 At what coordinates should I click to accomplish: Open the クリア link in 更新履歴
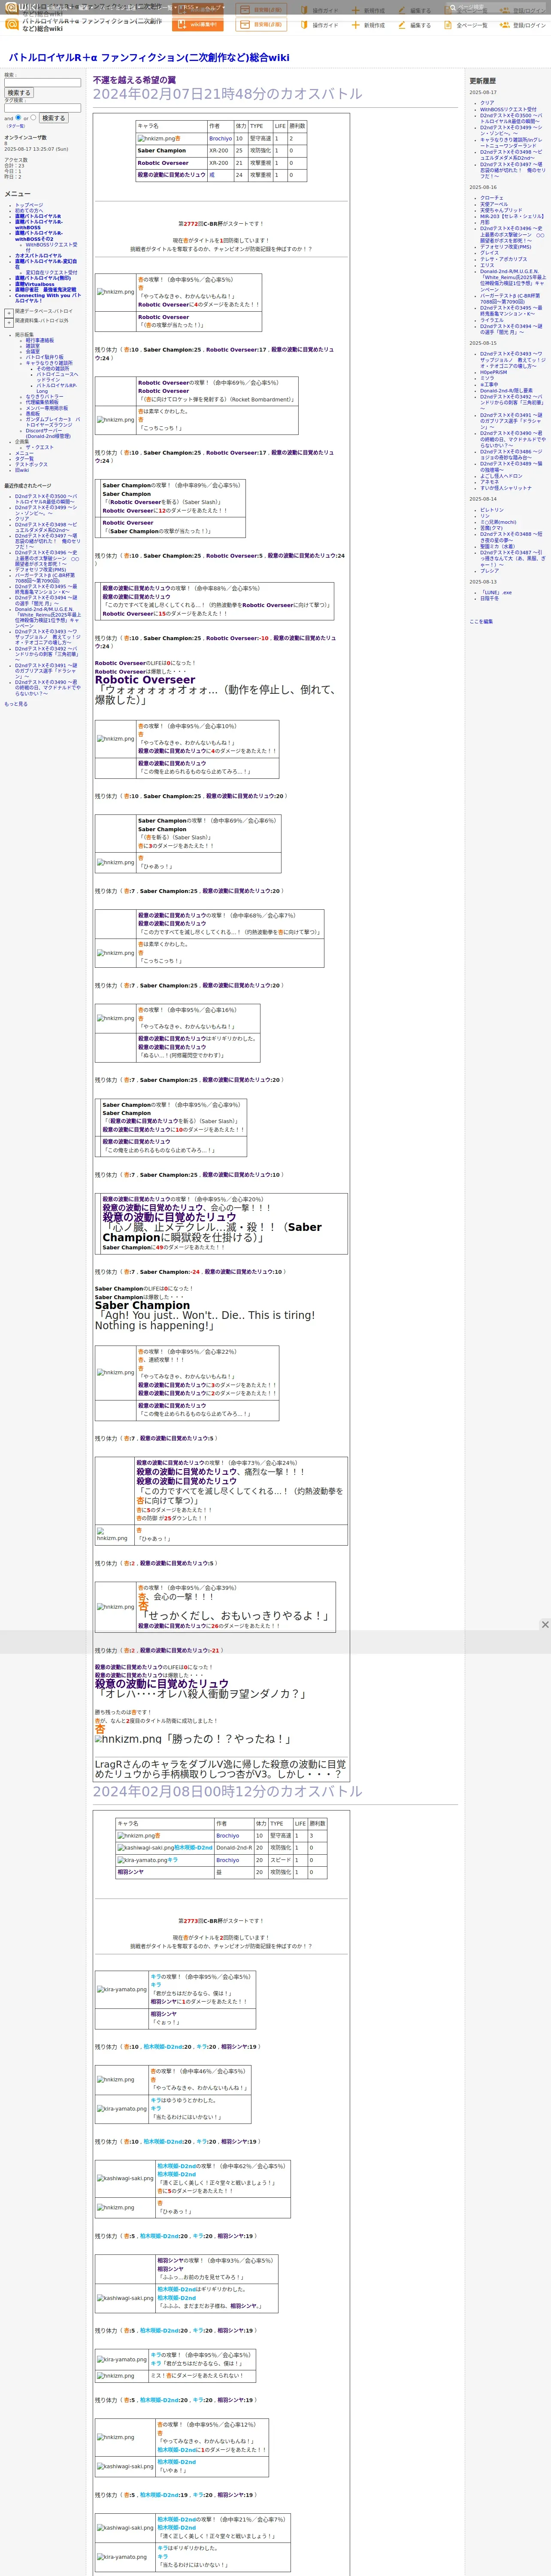click(x=487, y=102)
